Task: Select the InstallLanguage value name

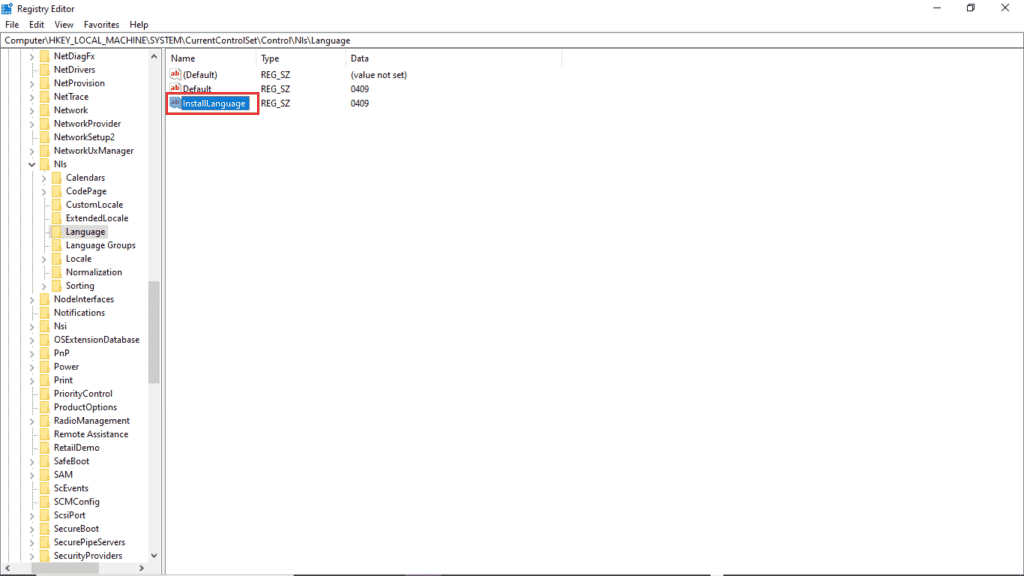Action: pyautogui.click(x=214, y=103)
